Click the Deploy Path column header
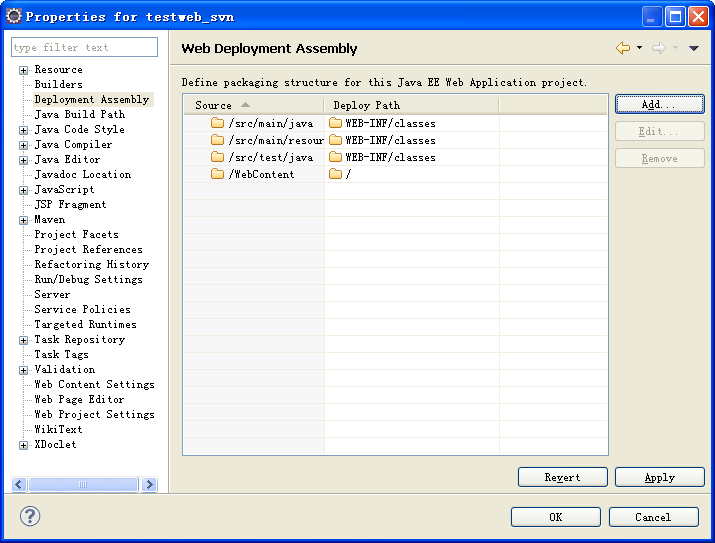The height and width of the screenshot is (543, 715). tap(412, 105)
